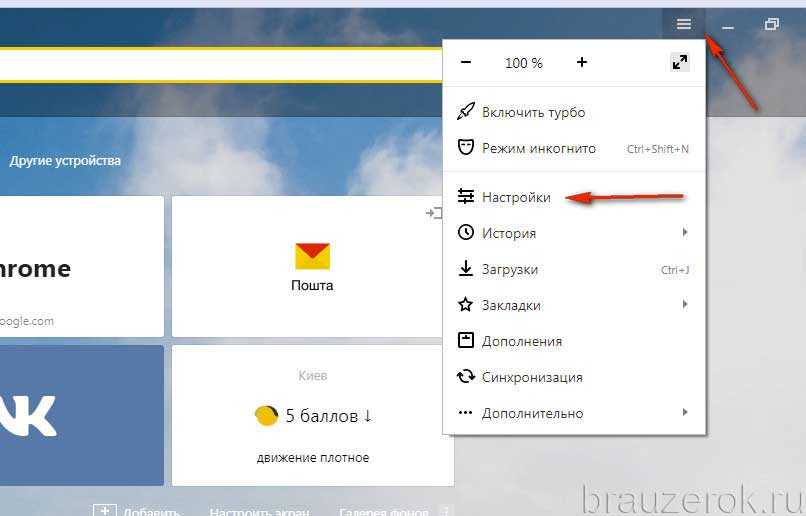Image resolution: width=806 pixels, height=516 pixels.
Task: Select Дополнения menu item
Action: [x=574, y=341]
